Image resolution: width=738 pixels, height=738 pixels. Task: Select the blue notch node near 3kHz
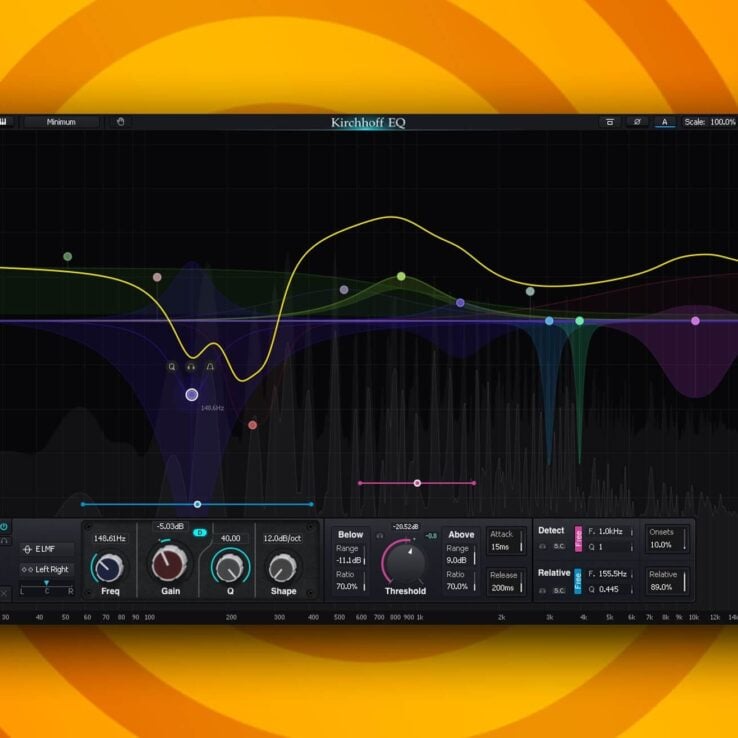549,321
